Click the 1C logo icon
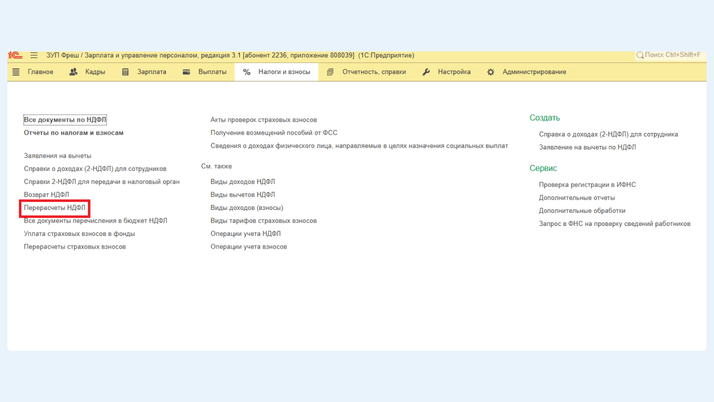This screenshot has height=402, width=714. tap(15, 56)
